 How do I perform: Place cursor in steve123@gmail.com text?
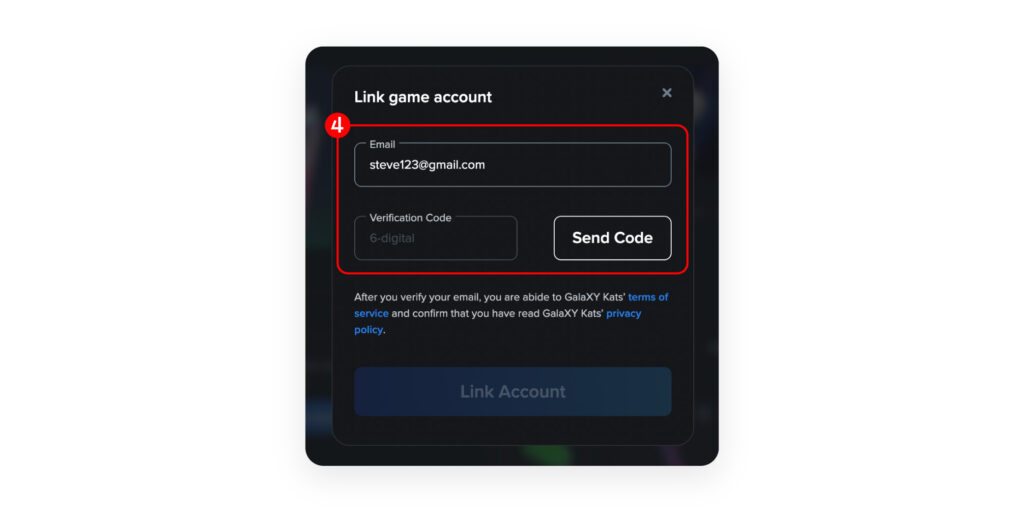427,165
